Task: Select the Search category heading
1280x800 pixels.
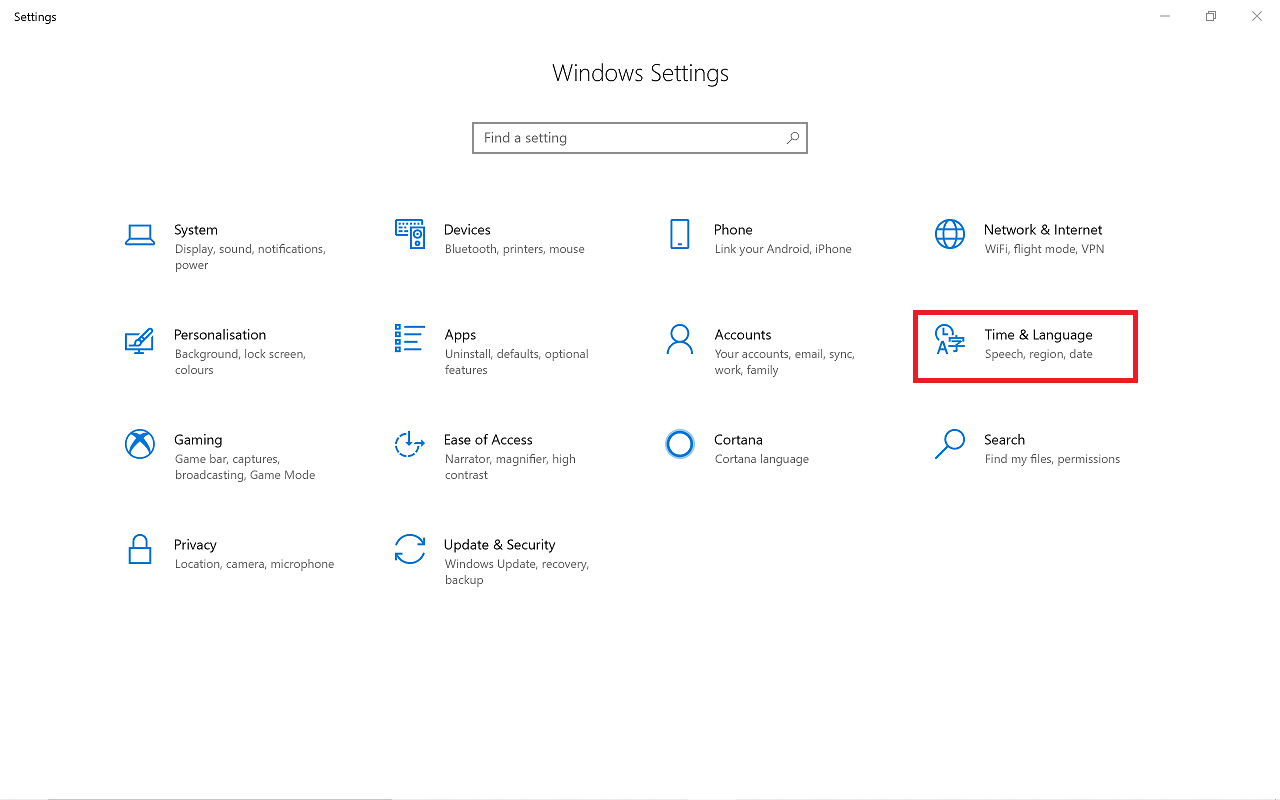Action: 1004,440
